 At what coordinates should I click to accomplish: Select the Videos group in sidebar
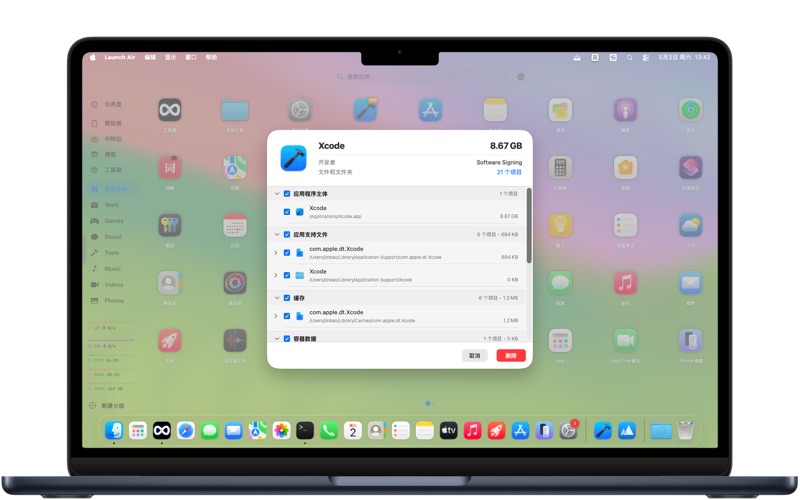pyautogui.click(x=107, y=285)
